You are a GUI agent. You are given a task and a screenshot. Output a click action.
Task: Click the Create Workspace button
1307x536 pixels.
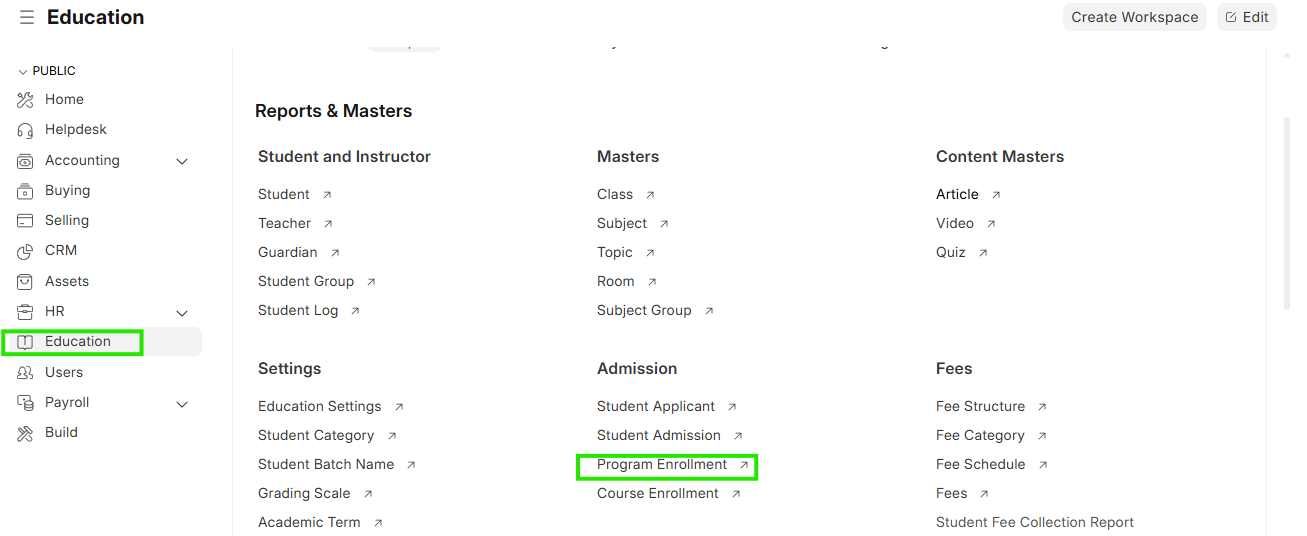coord(1134,17)
